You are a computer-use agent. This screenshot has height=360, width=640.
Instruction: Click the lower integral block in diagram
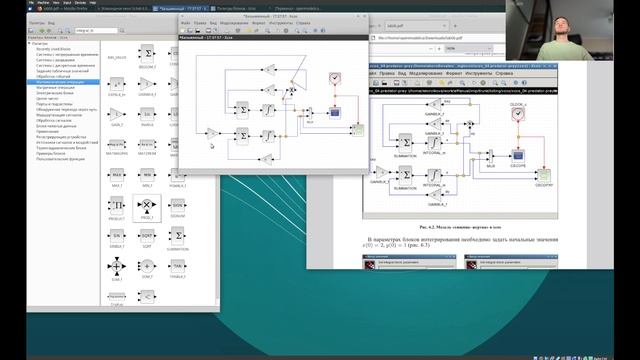(268, 136)
